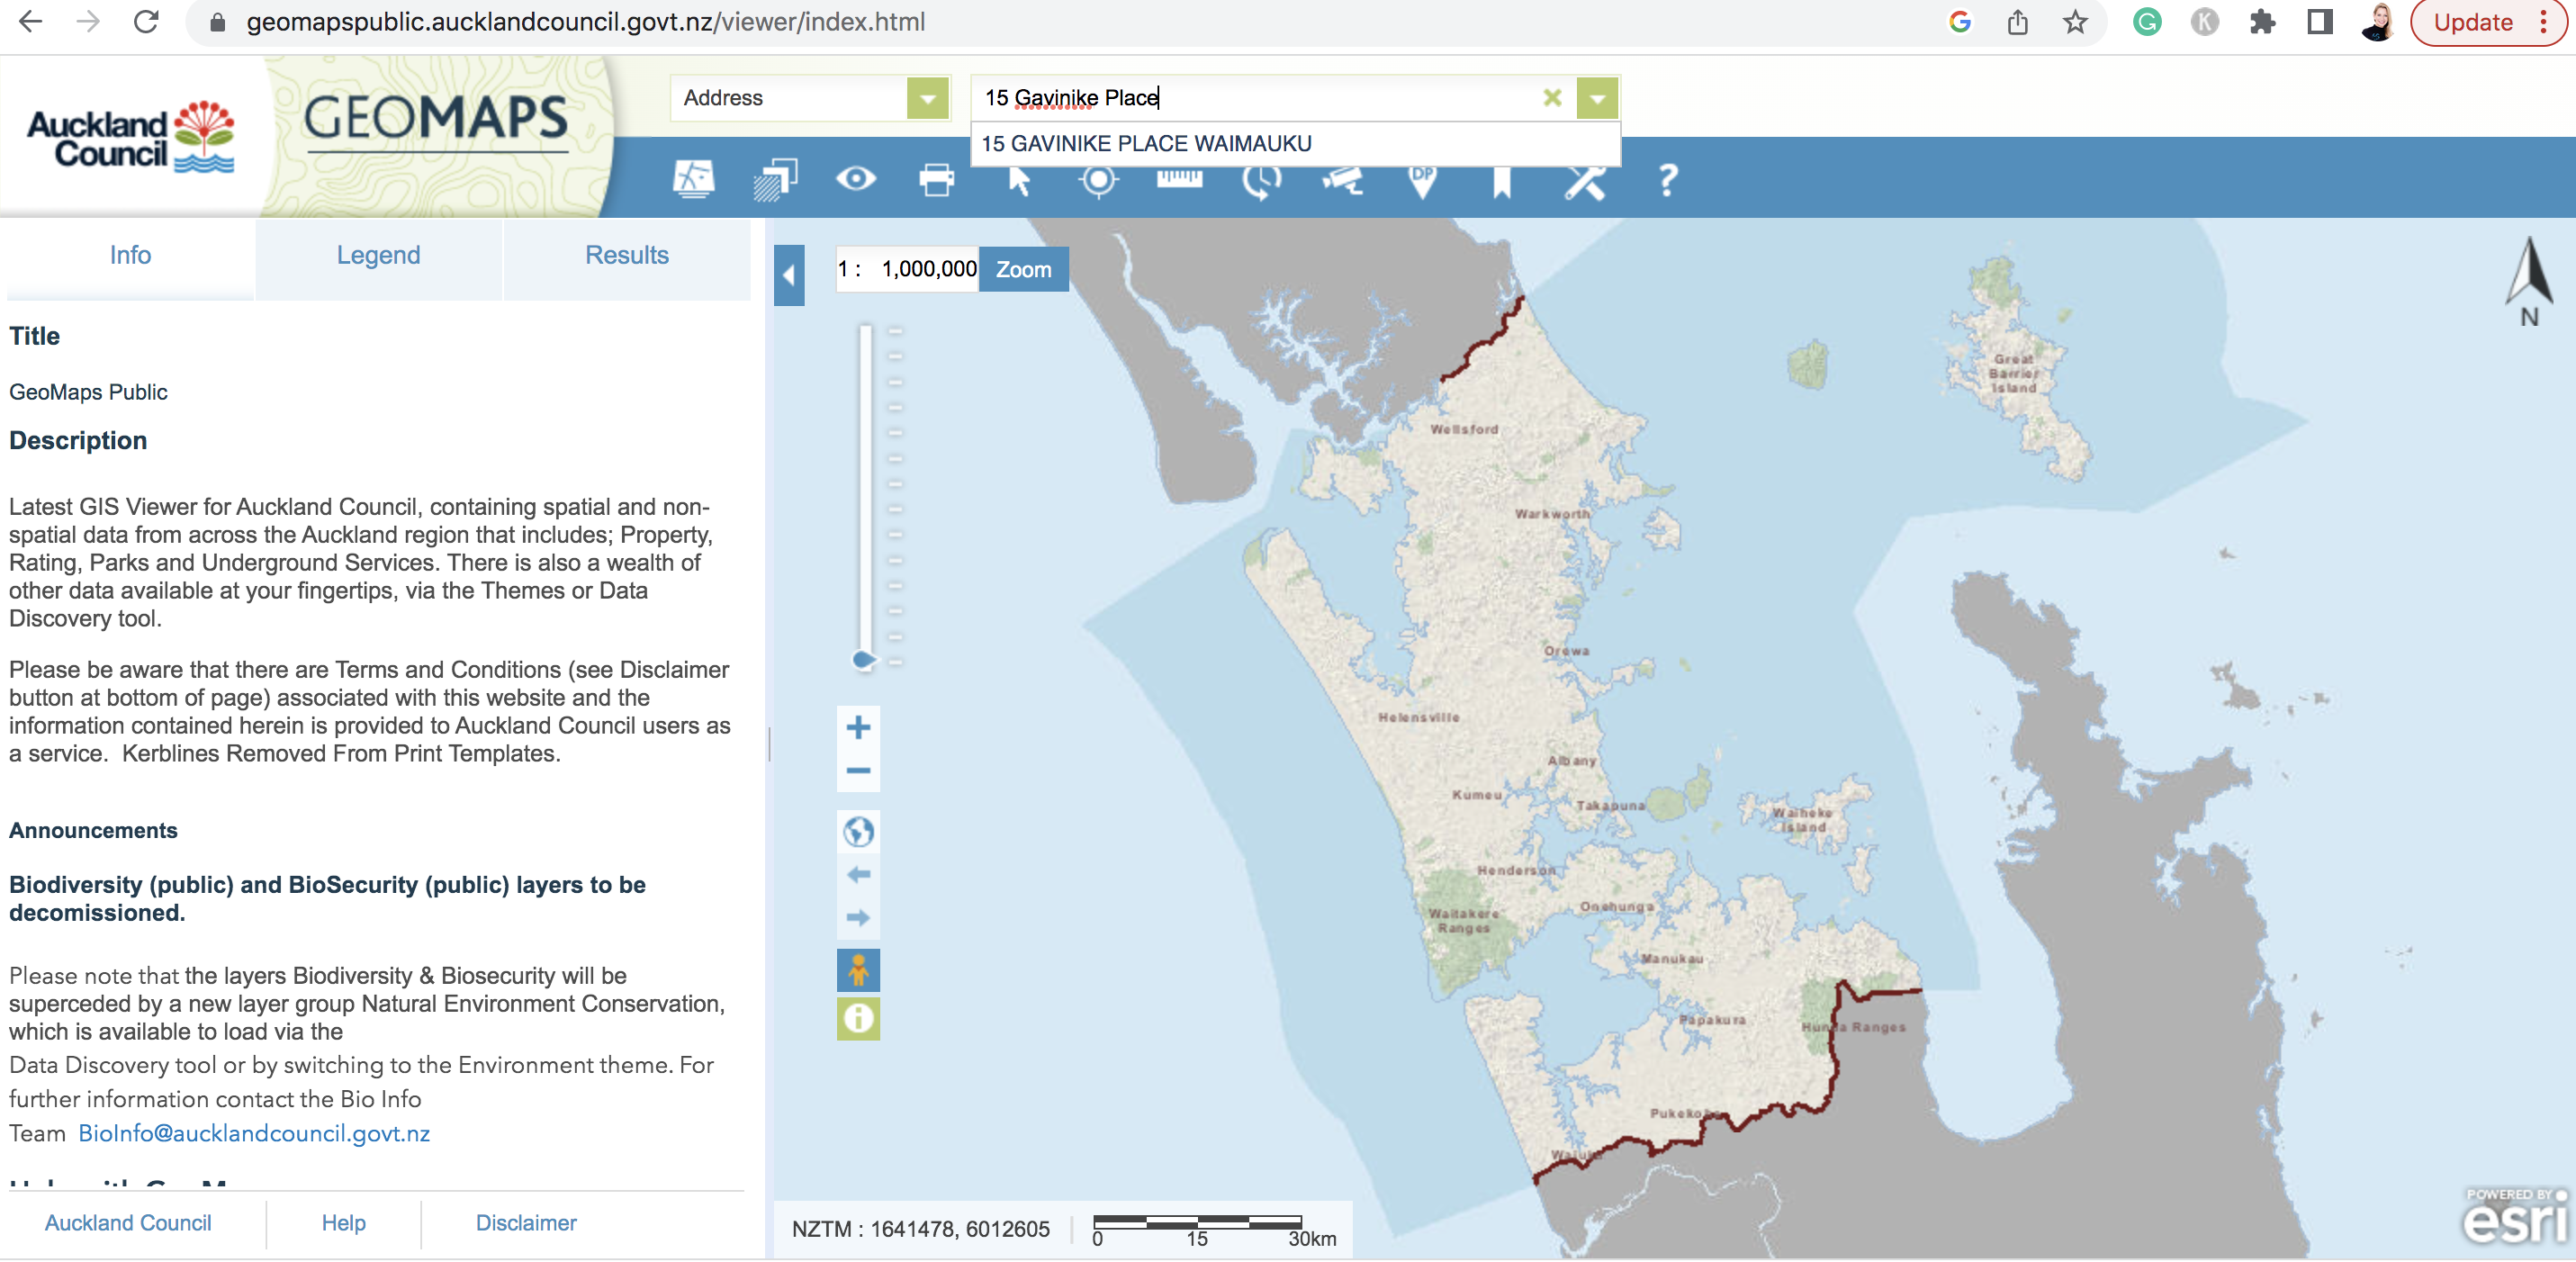Open the browser extensions puzzle icon

pyautogui.click(x=2262, y=22)
